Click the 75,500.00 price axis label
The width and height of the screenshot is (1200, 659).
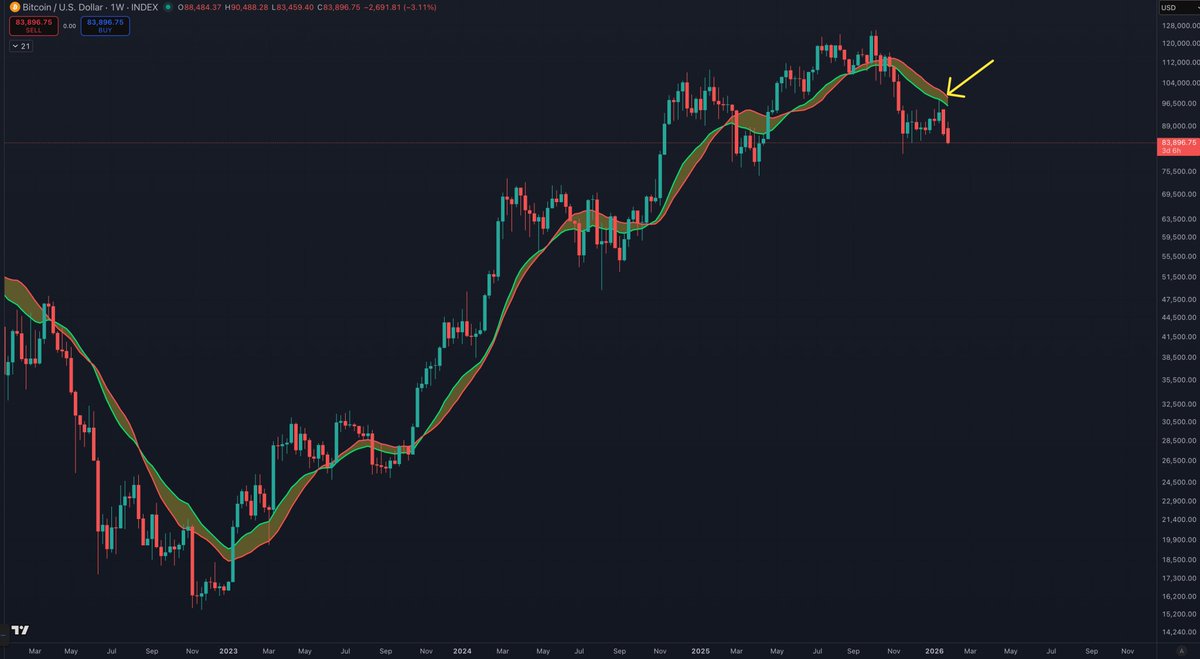[x=1177, y=171]
